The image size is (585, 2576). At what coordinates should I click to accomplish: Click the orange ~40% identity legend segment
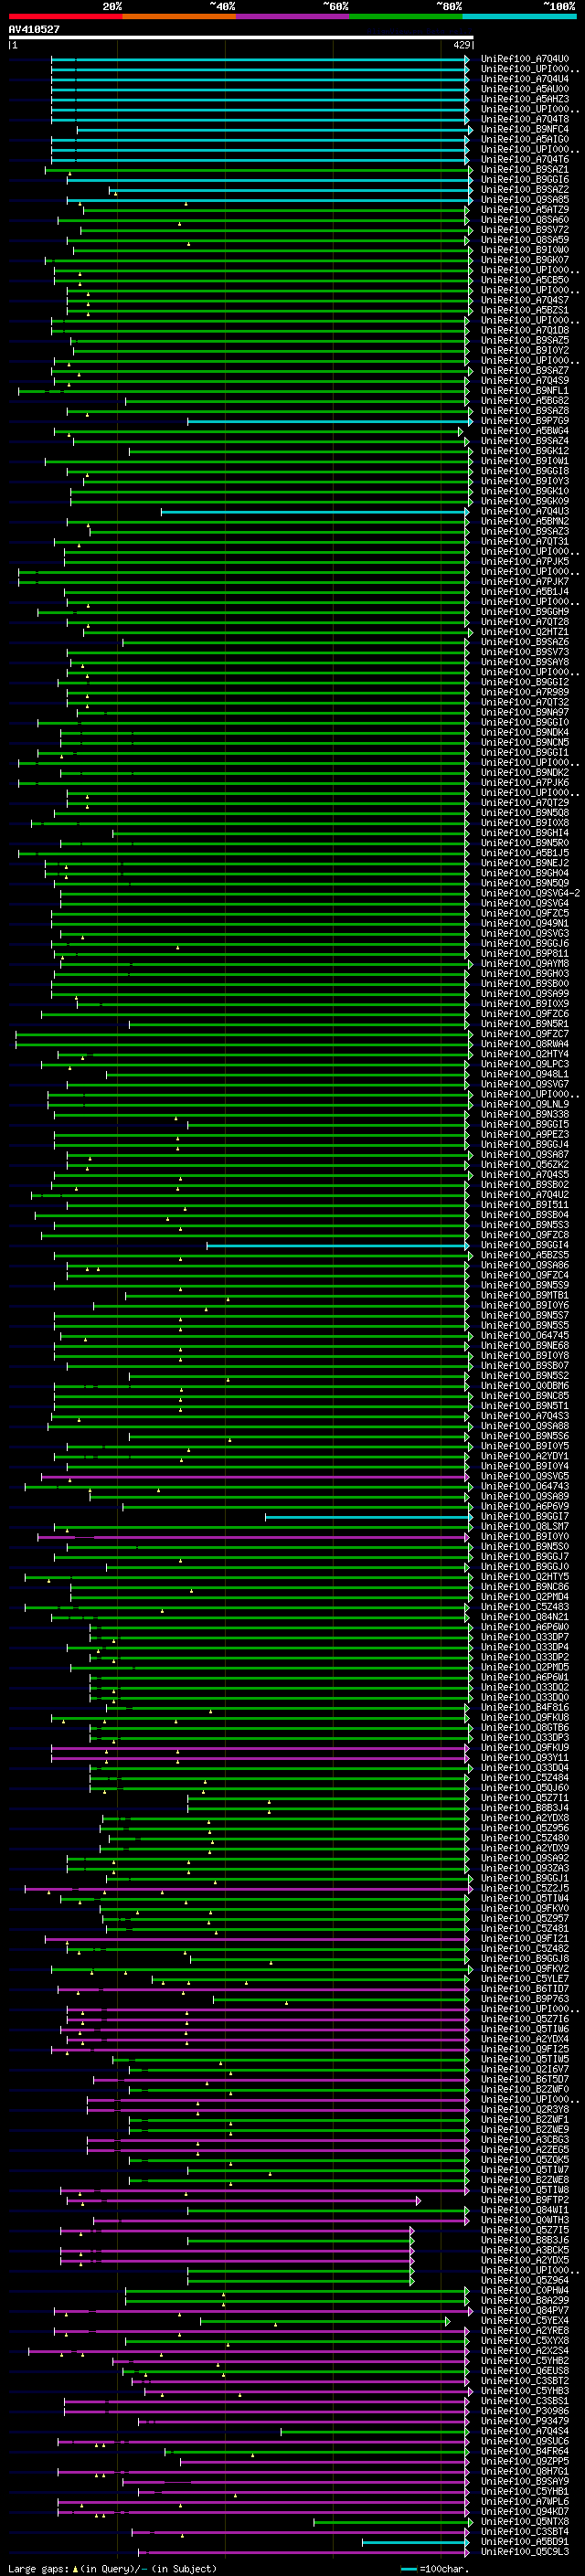[x=179, y=16]
